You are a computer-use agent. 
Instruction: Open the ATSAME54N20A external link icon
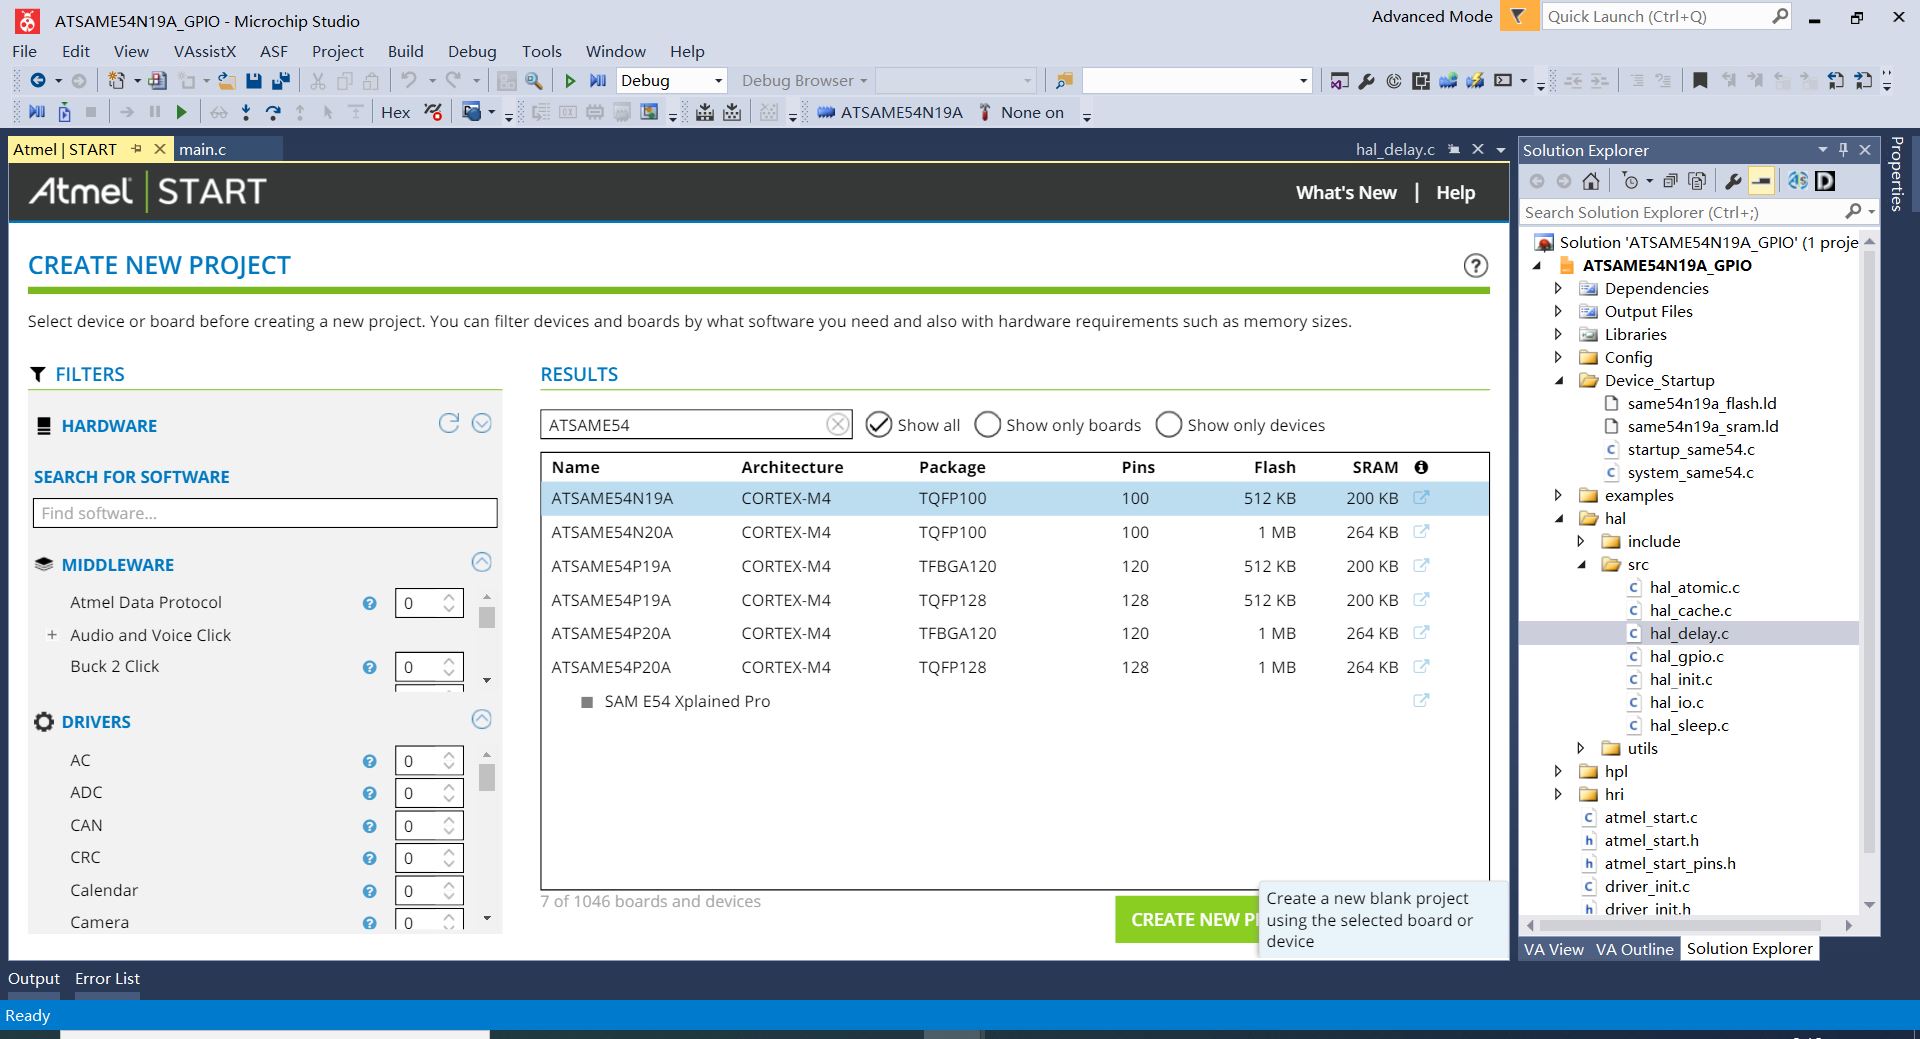coord(1421,532)
